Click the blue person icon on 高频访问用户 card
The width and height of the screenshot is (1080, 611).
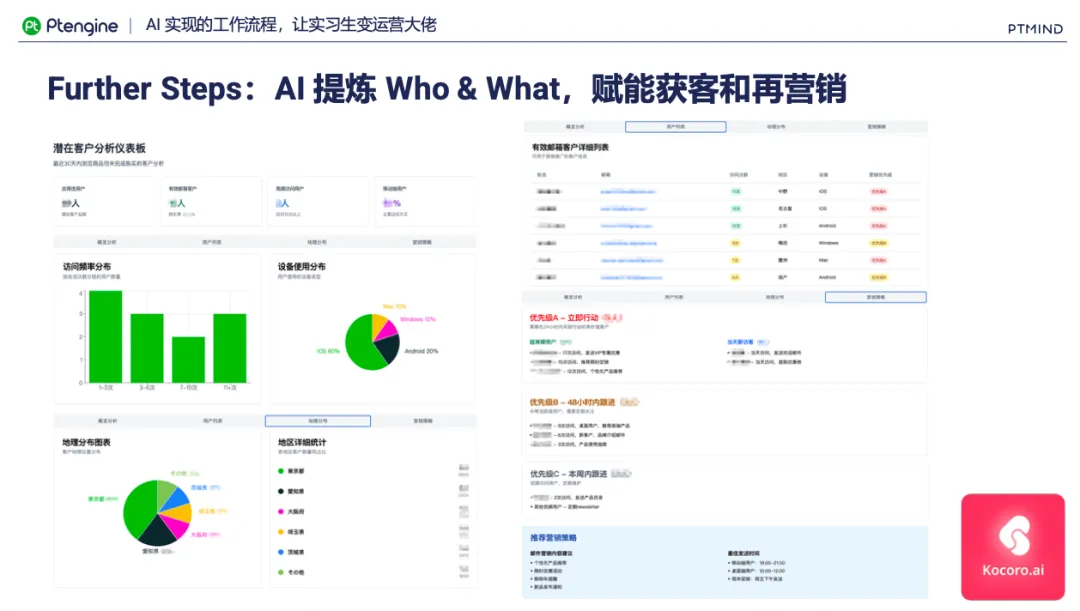(277, 202)
